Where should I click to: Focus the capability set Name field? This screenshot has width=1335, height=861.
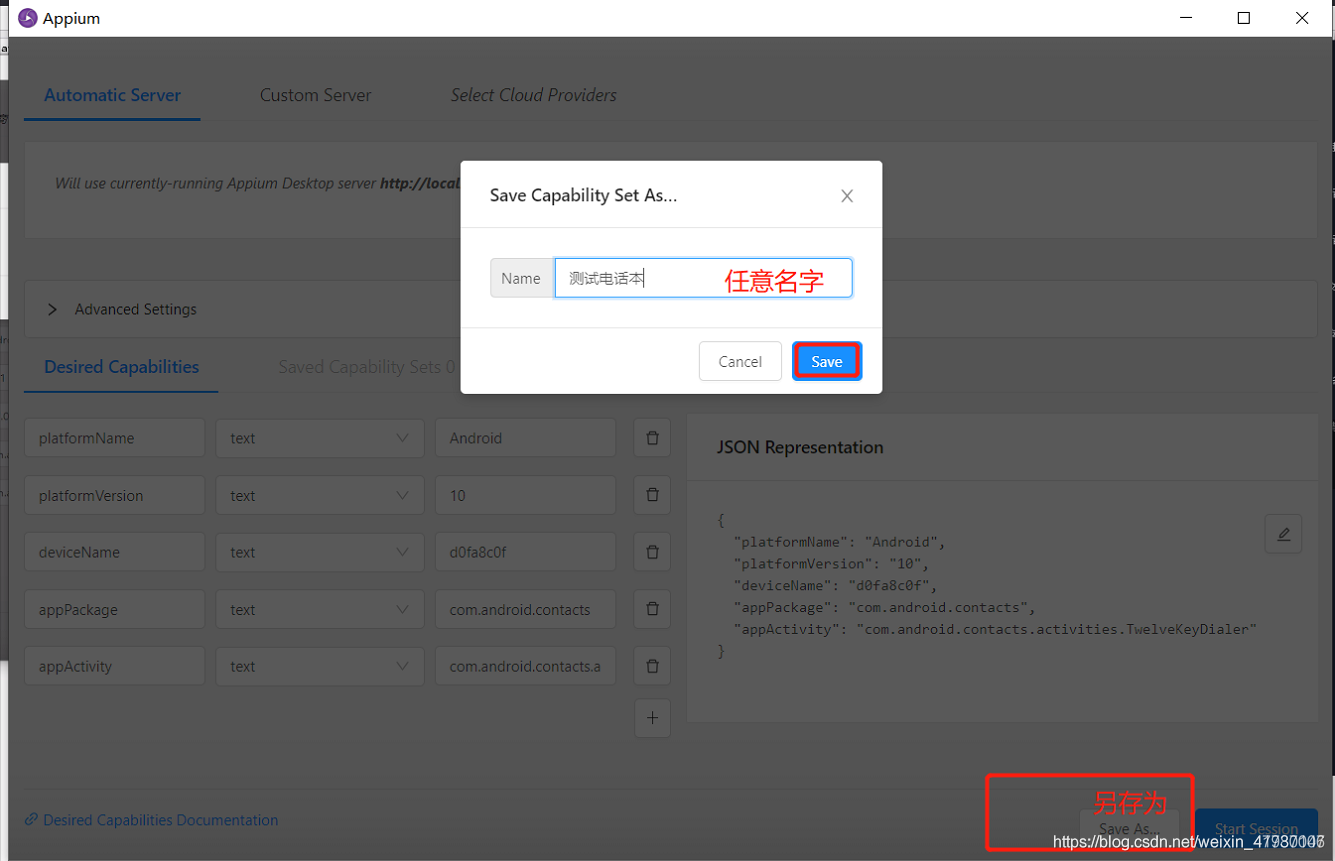[703, 278]
